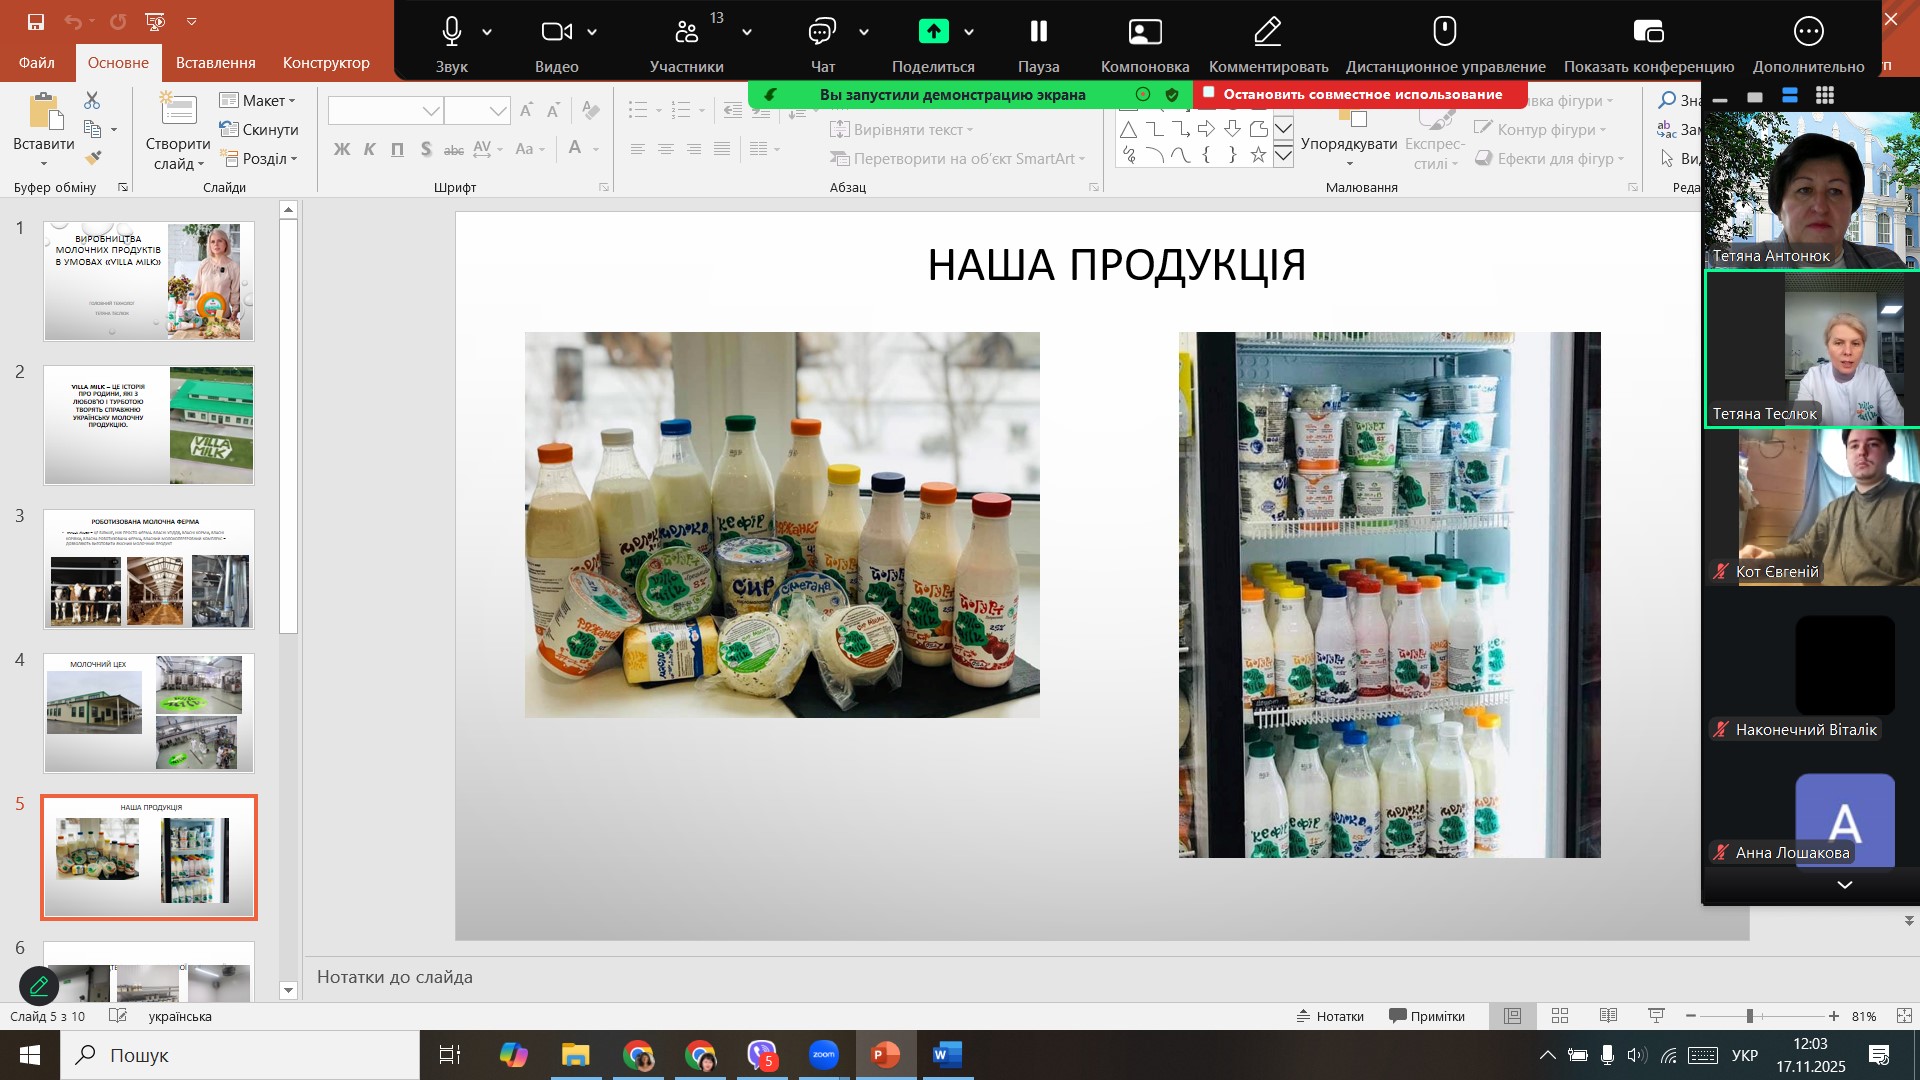Click the Cut scissors icon in the clipboard group

[x=92, y=100]
